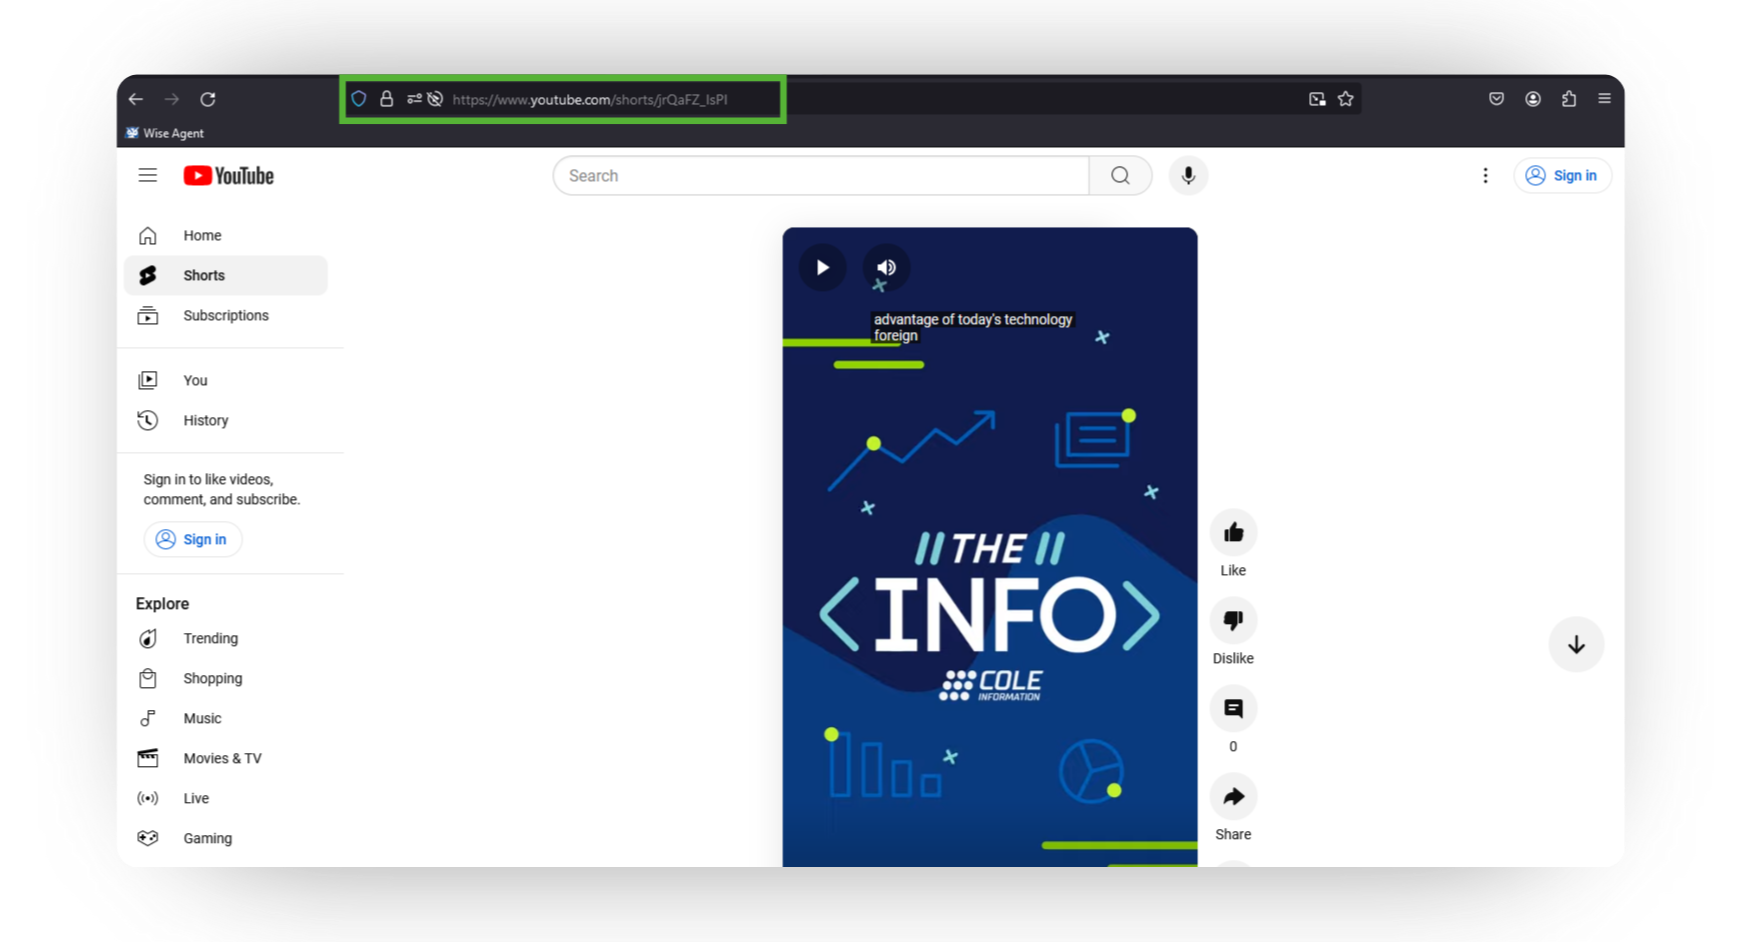Open Movies & TV under Explore
The height and width of the screenshot is (942, 1745).
(x=226, y=759)
